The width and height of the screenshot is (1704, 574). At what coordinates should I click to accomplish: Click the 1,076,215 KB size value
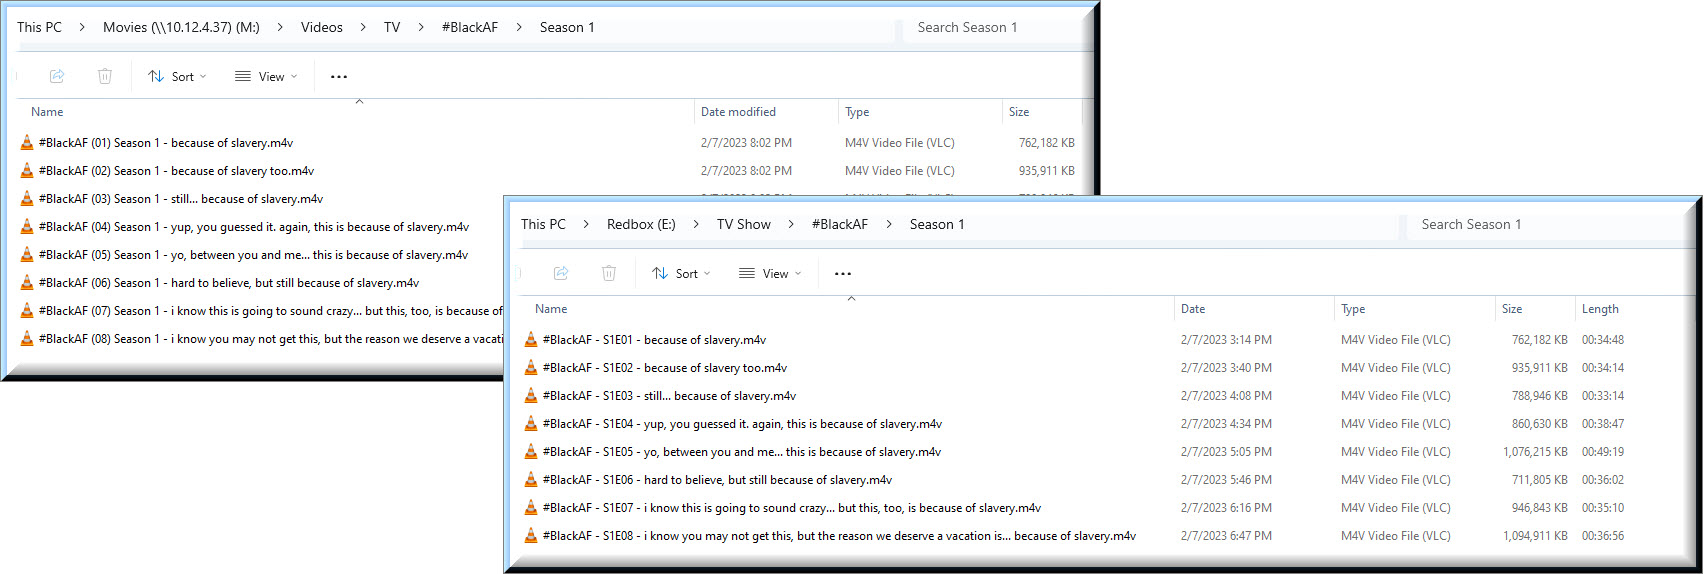click(x=1535, y=452)
